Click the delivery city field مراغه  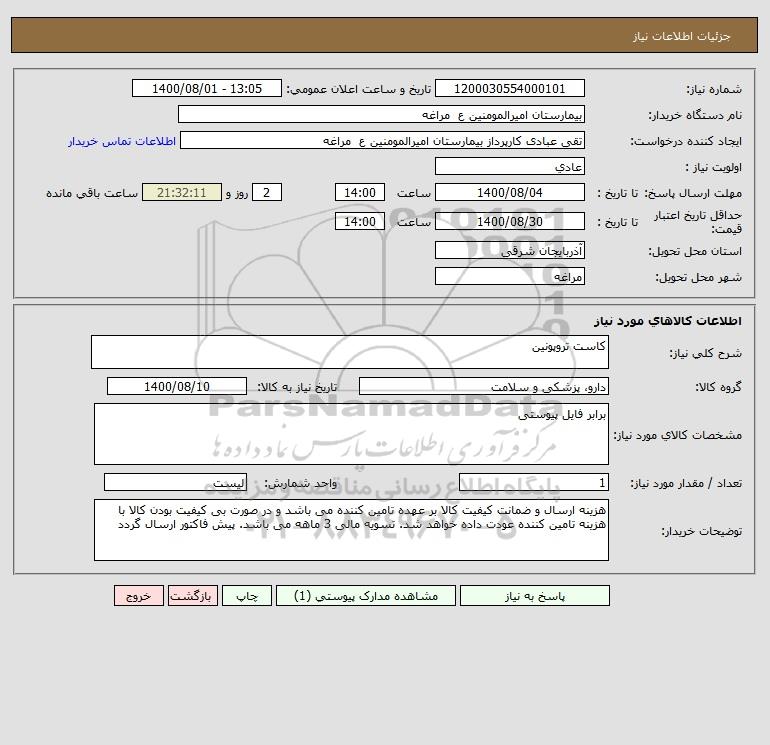[x=510, y=276]
